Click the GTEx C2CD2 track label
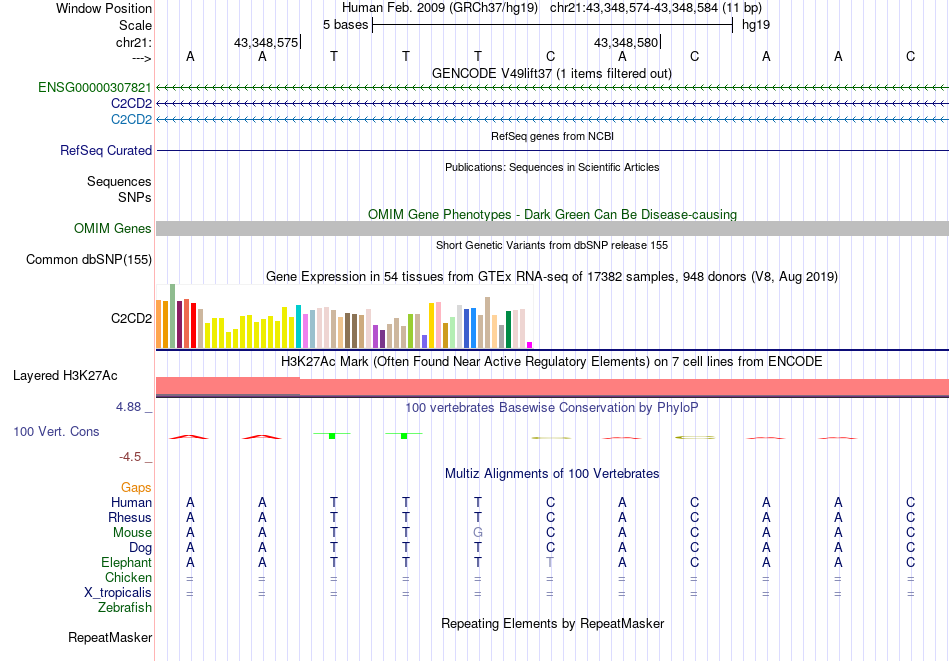 [x=131, y=318]
